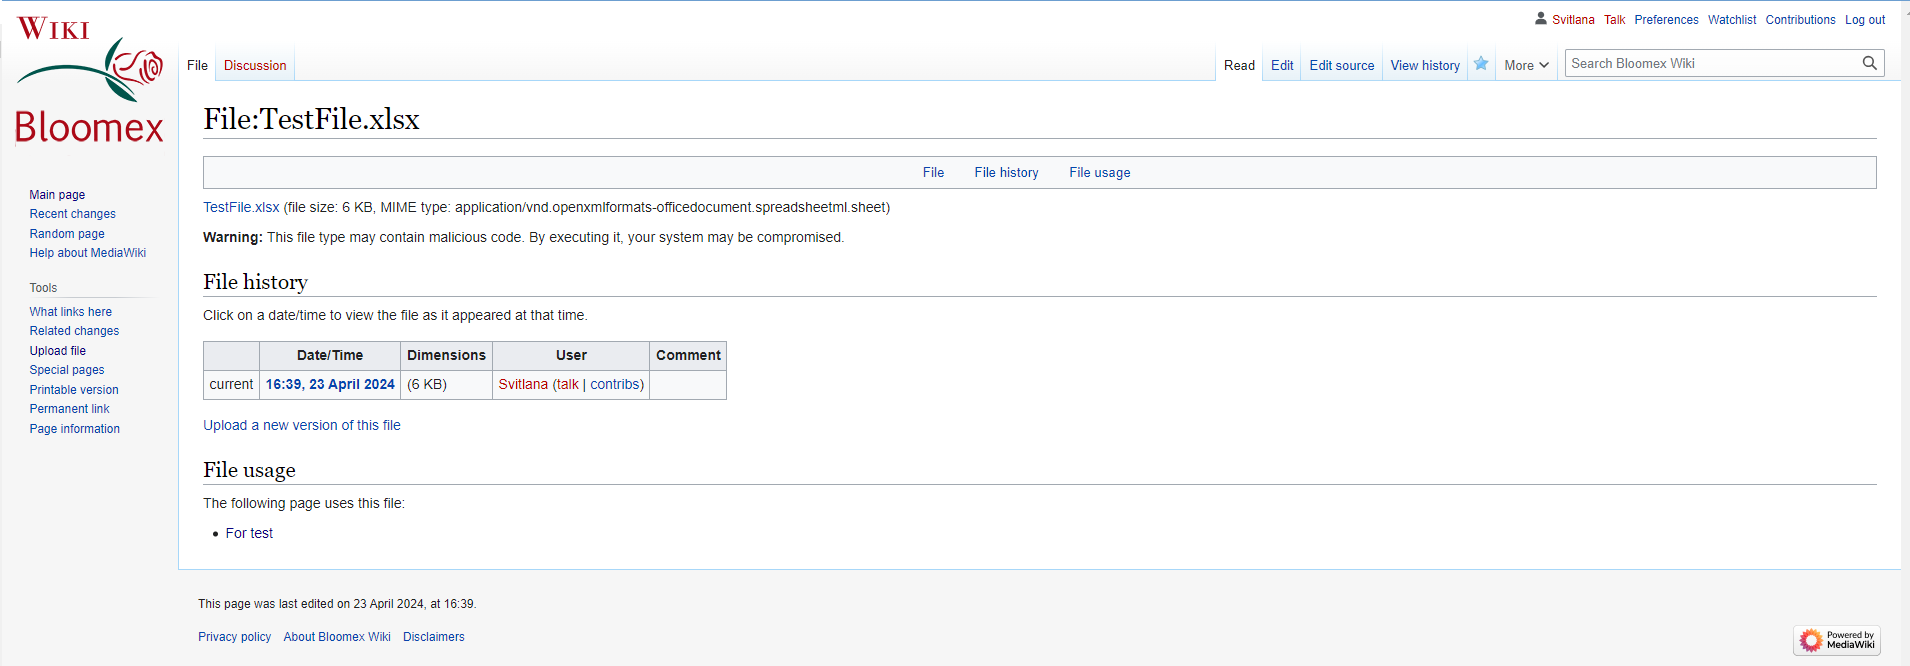This screenshot has width=1910, height=666.
Task: Select the Read tab
Action: tap(1239, 66)
